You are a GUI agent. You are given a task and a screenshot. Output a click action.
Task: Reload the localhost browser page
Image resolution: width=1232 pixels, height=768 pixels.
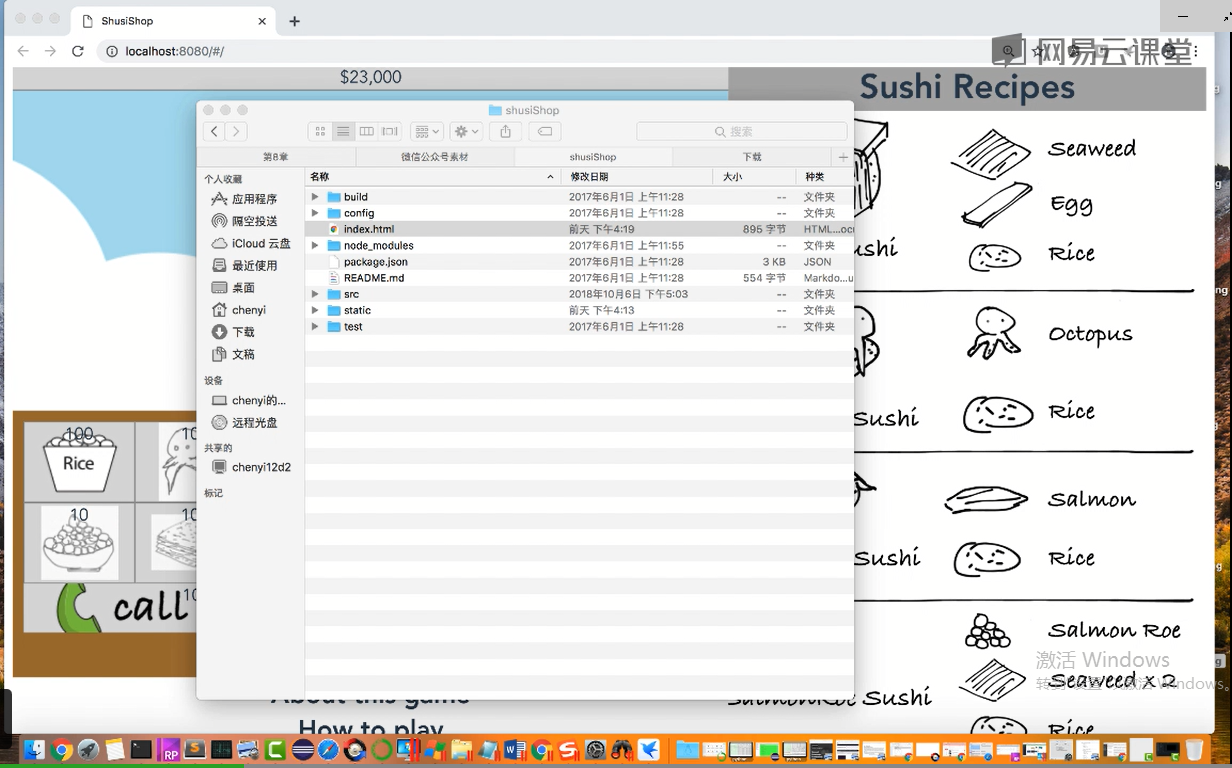tap(78, 51)
